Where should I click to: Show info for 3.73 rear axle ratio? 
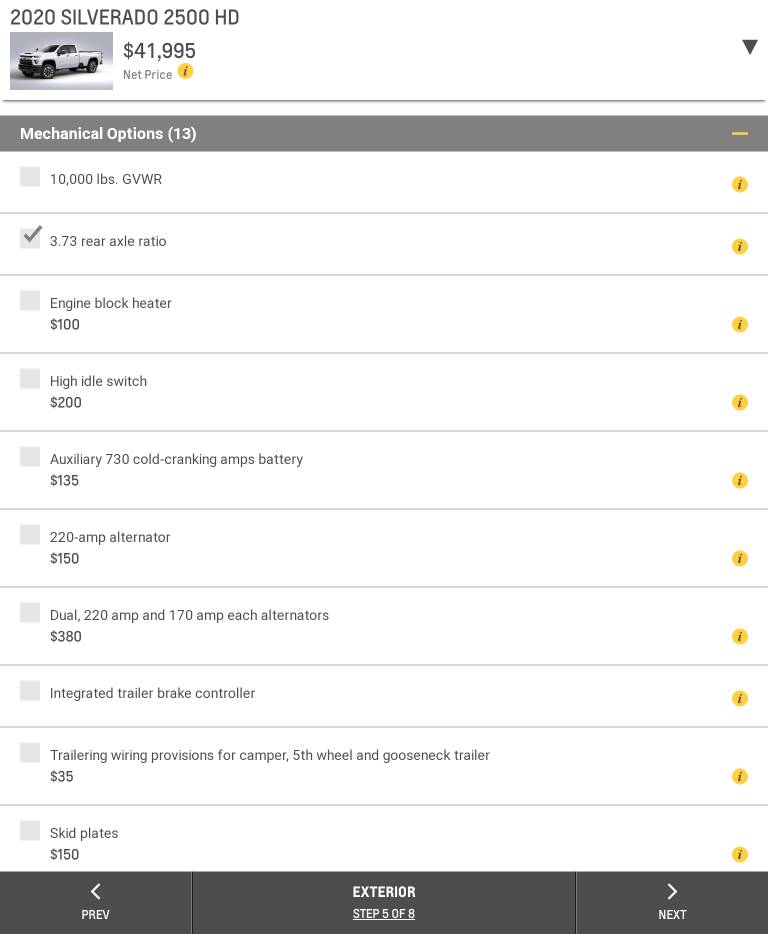pyautogui.click(x=740, y=246)
